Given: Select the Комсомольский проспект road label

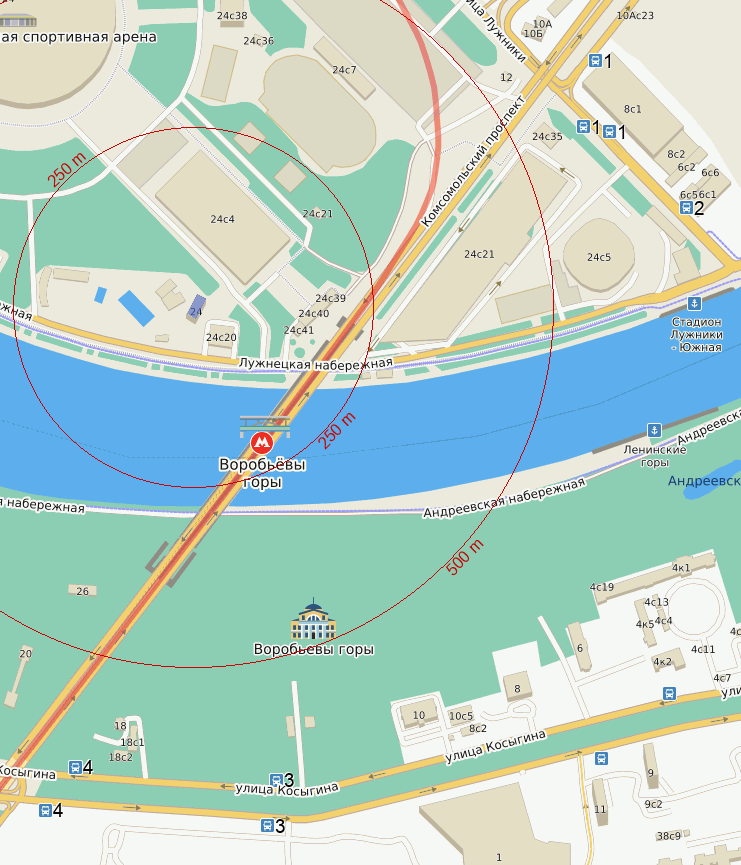Looking at the screenshot, I should [472, 162].
